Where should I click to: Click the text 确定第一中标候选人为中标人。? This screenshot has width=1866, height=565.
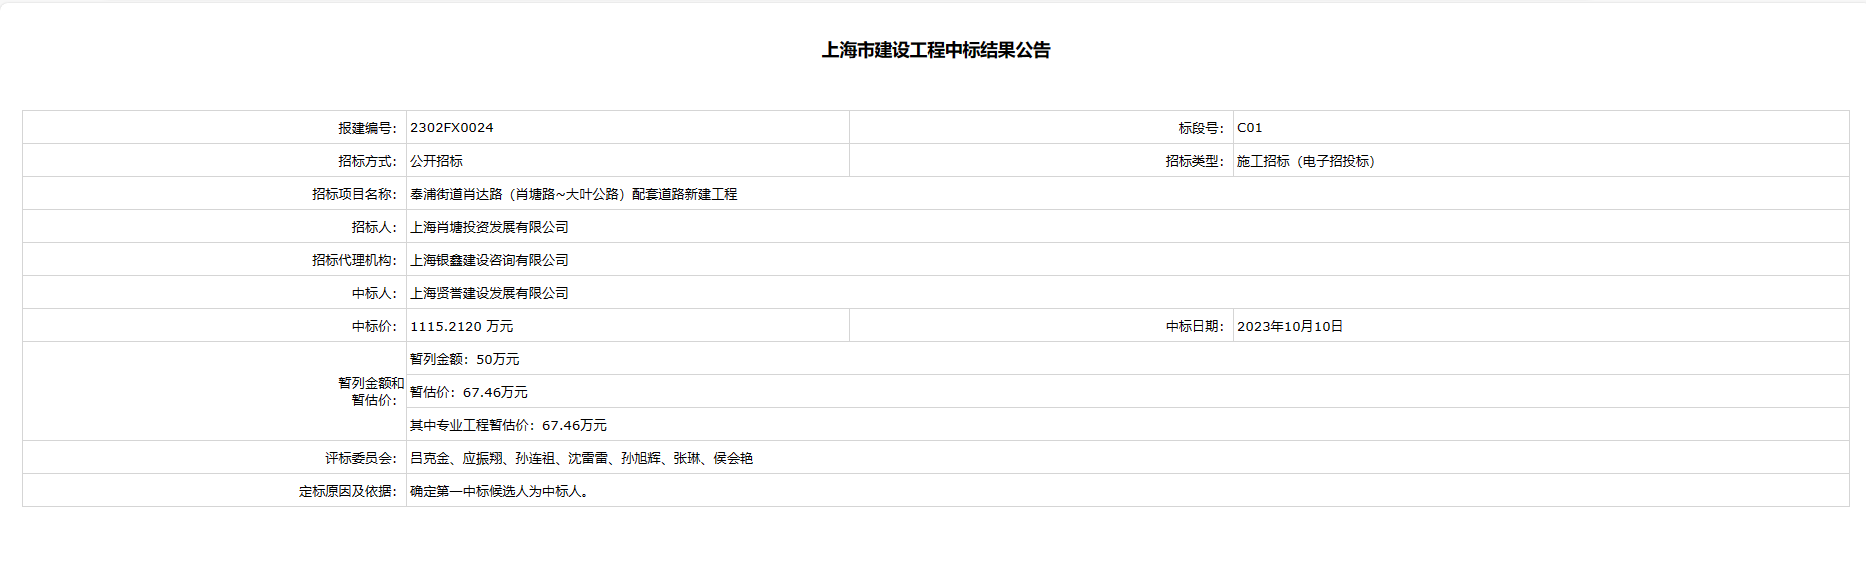click(x=501, y=491)
